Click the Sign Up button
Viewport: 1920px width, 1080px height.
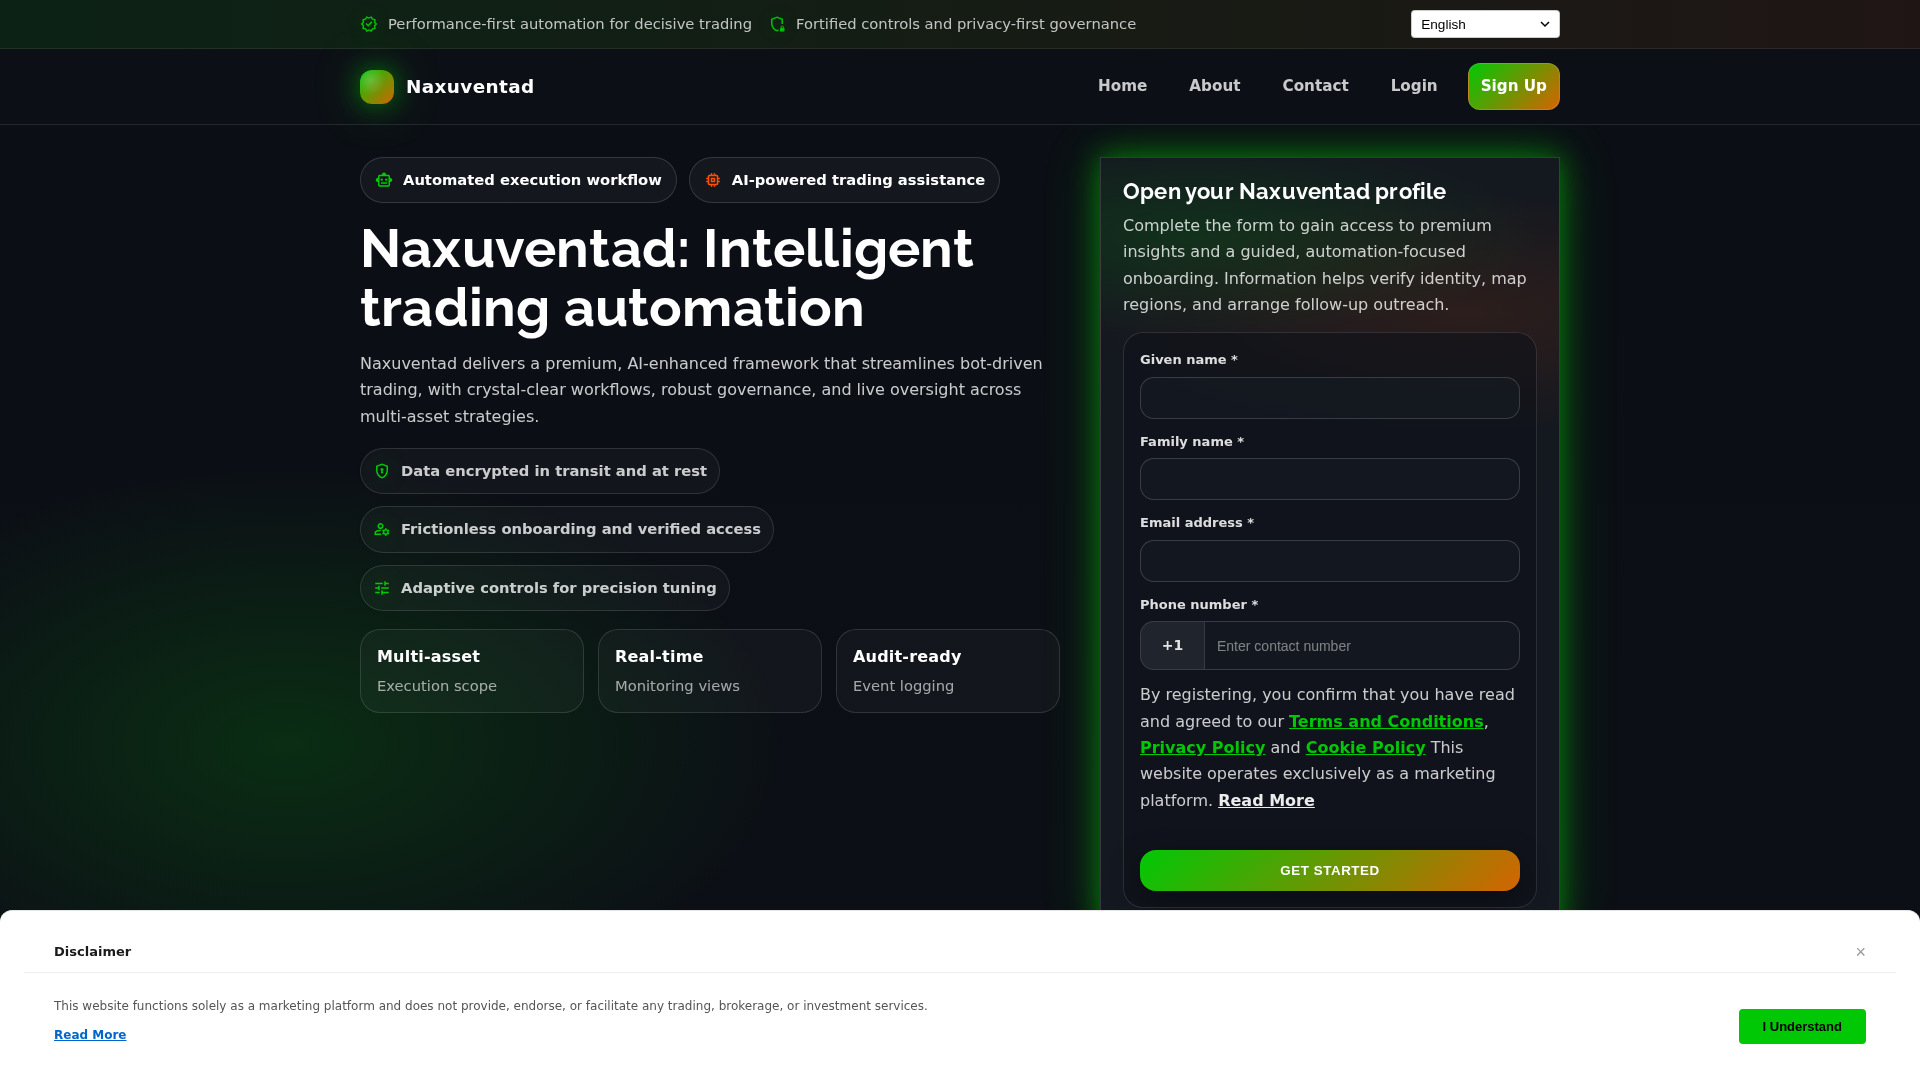1514,86
